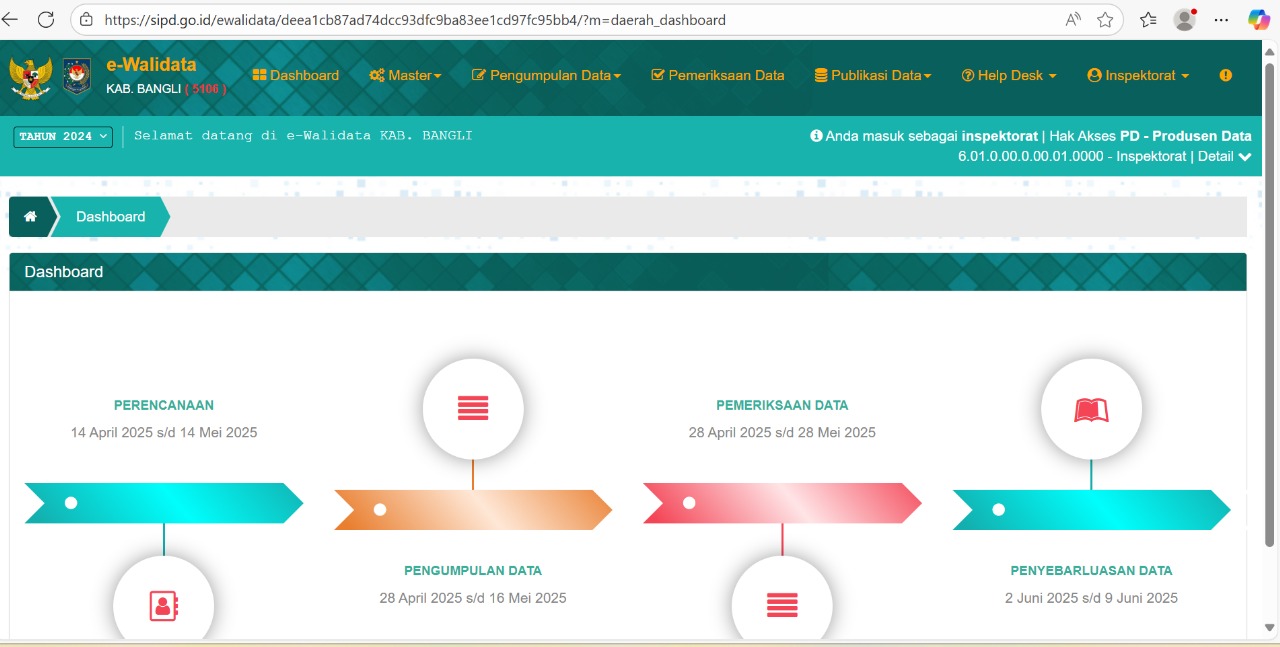The width and height of the screenshot is (1280, 647).
Task: Select the Dashboard grid icon in navbar
Action: click(x=261, y=75)
